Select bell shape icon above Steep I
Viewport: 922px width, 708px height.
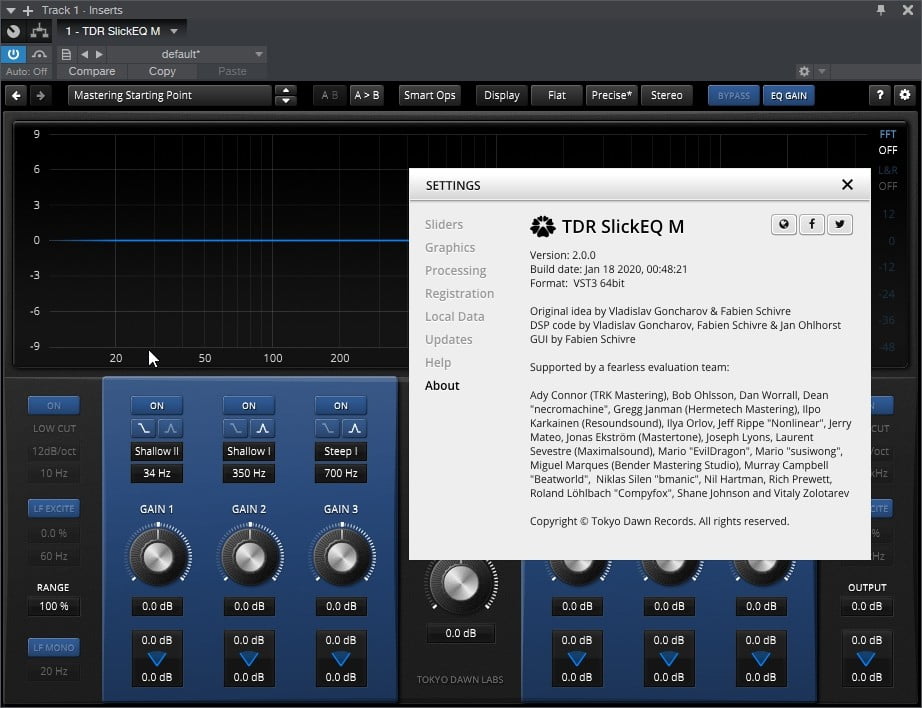pyautogui.click(x=355, y=428)
